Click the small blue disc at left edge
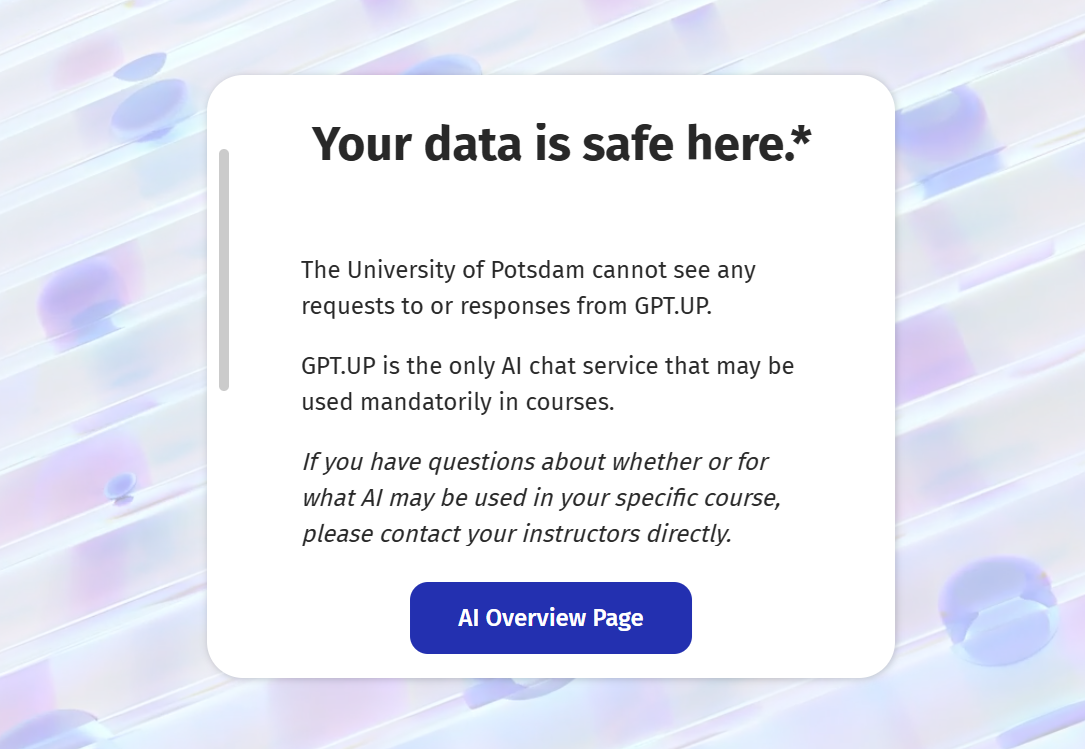The width and height of the screenshot is (1085, 749). click(x=122, y=486)
